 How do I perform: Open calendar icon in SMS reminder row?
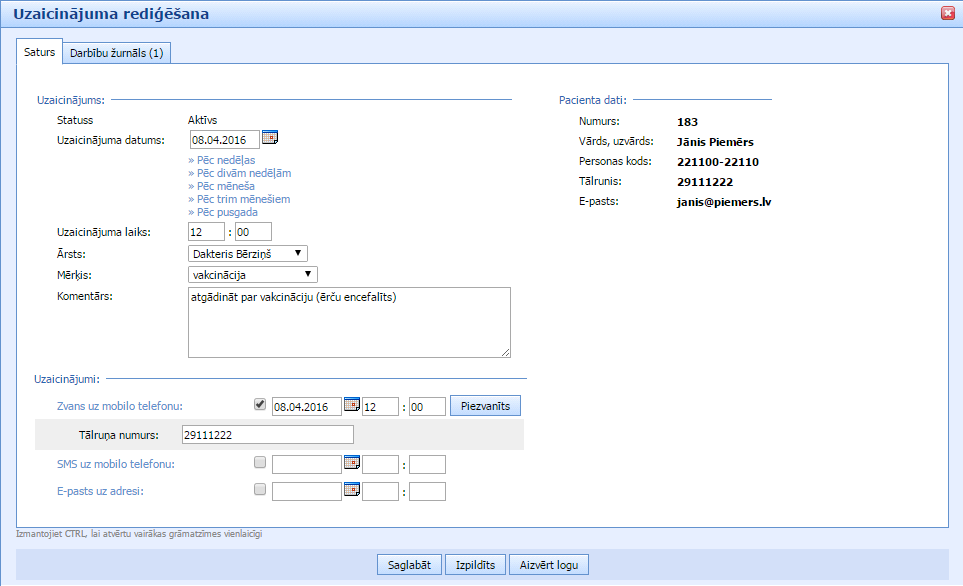tap(351, 463)
